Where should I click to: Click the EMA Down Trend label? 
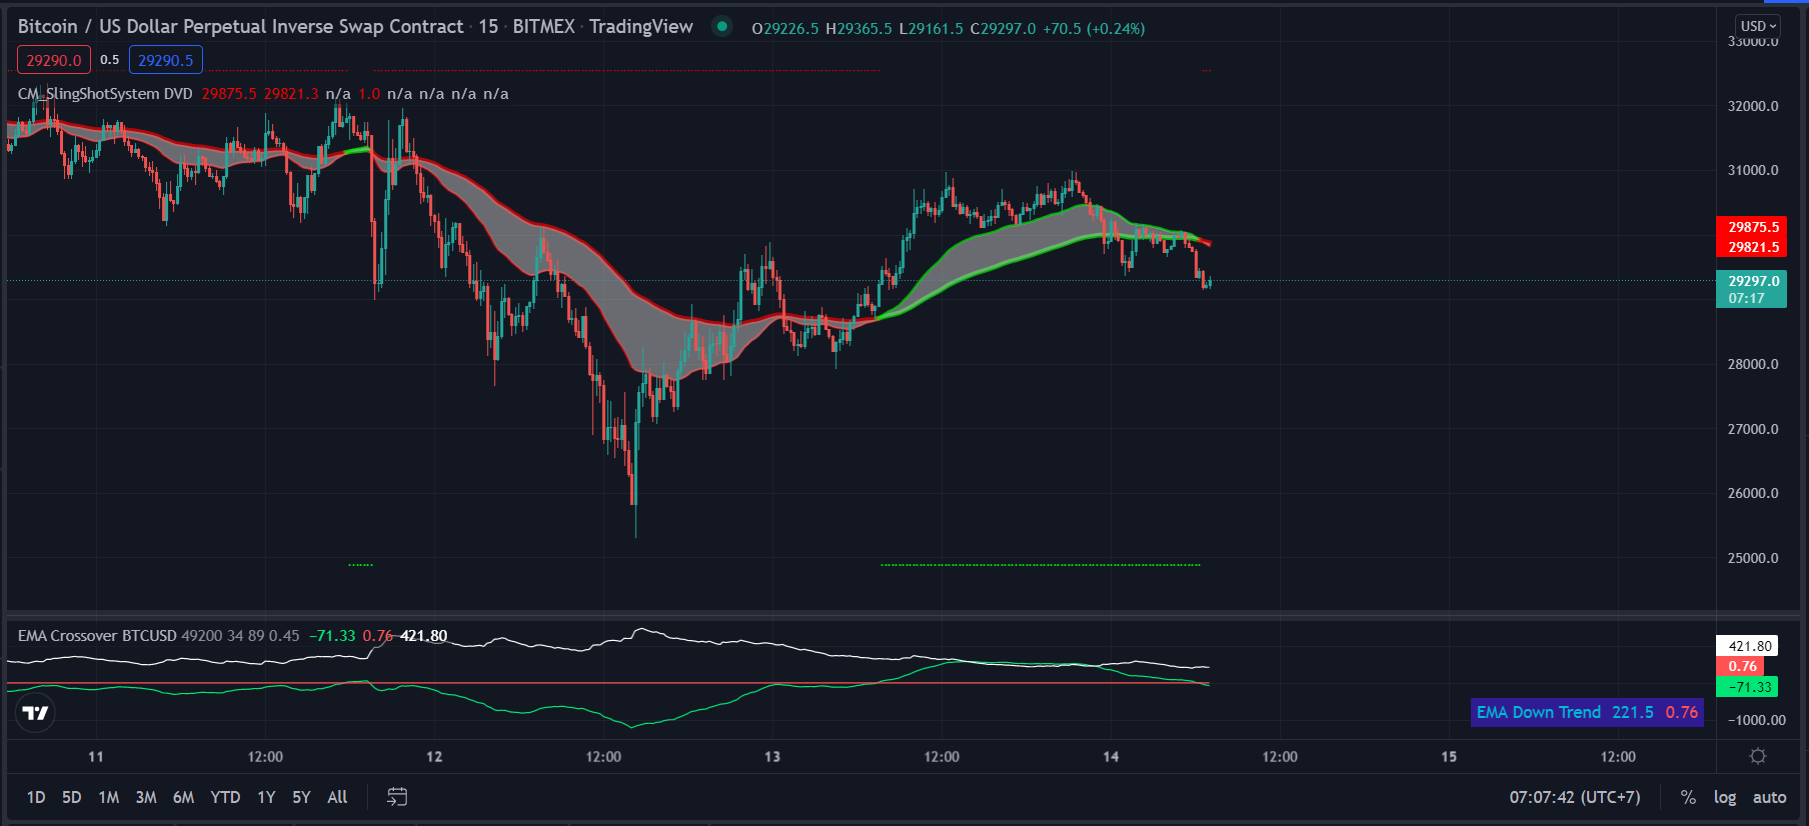click(x=1539, y=712)
